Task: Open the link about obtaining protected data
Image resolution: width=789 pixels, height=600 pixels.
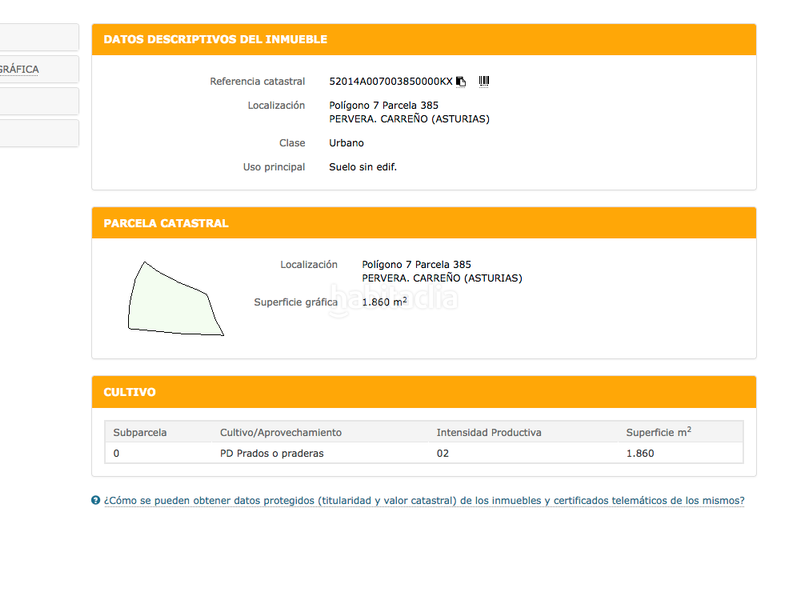Action: (x=424, y=501)
